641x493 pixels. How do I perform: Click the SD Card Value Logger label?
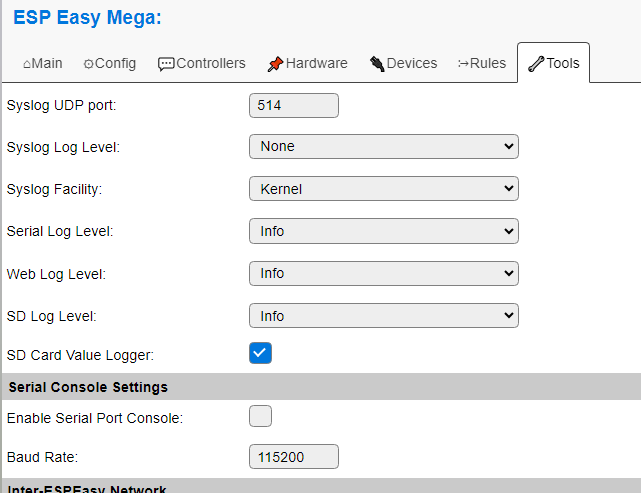tap(81, 355)
